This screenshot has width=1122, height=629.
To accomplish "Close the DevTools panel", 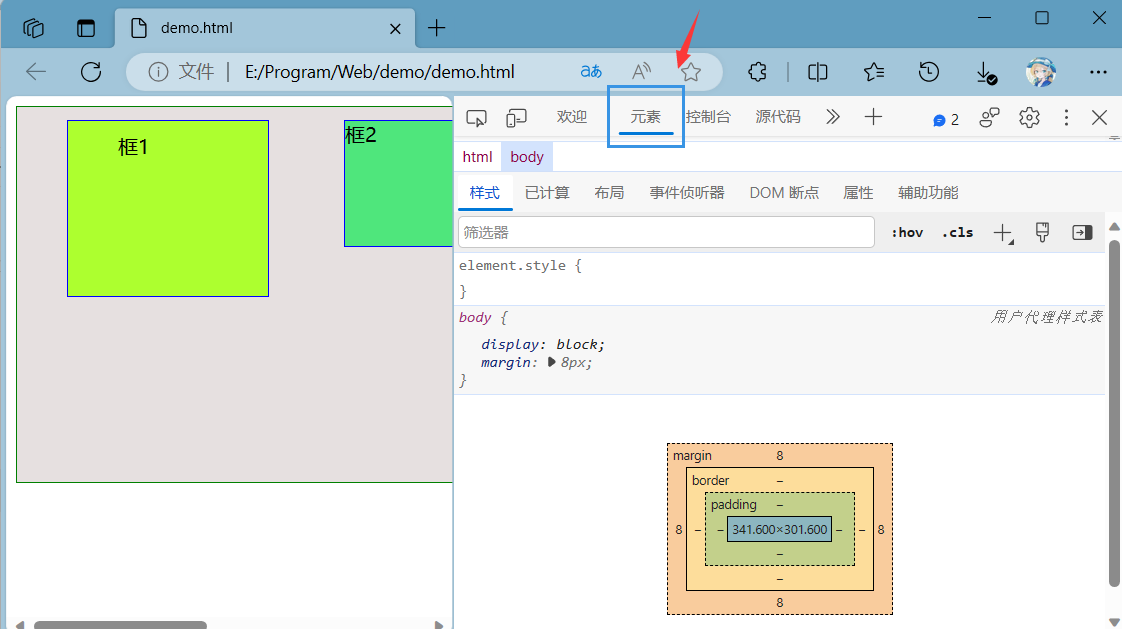I will [1100, 117].
